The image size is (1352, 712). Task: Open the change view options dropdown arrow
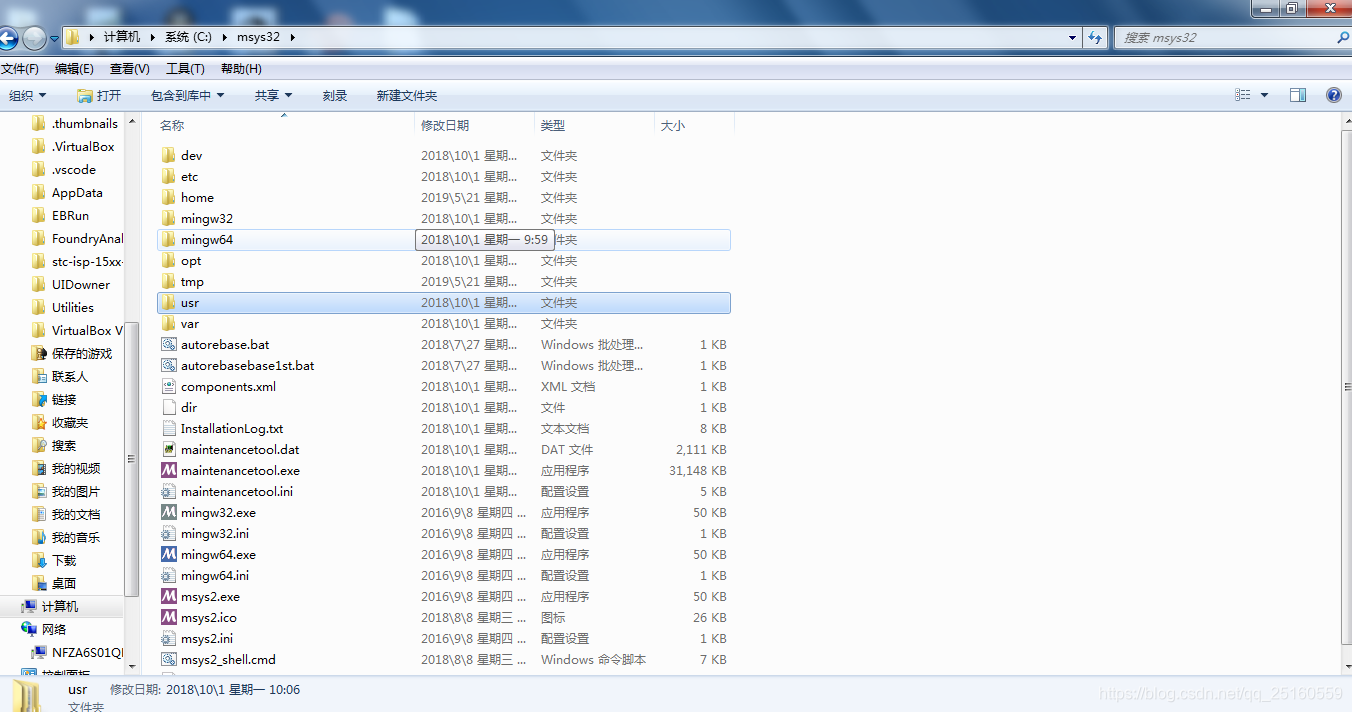tap(1264, 95)
